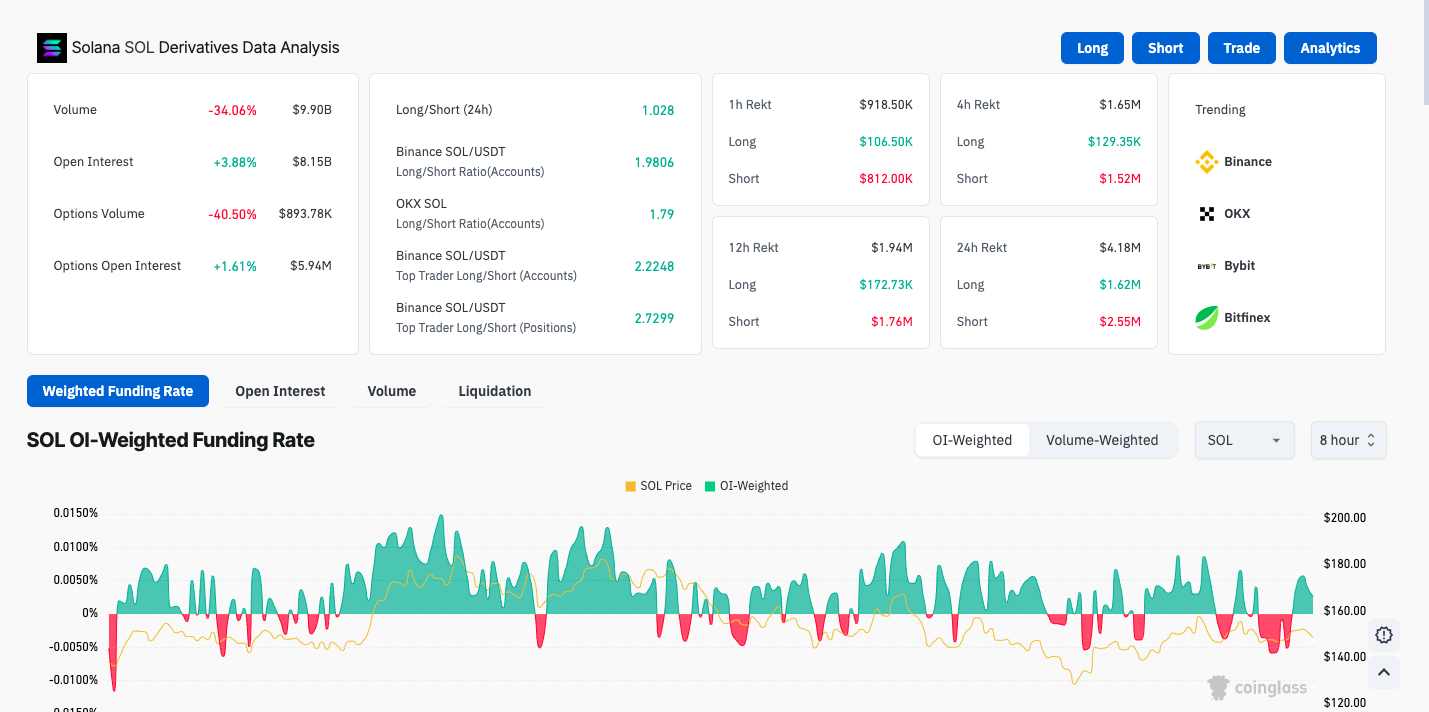This screenshot has width=1429, height=712.
Task: Click the Solana logo icon
Action: click(x=51, y=48)
